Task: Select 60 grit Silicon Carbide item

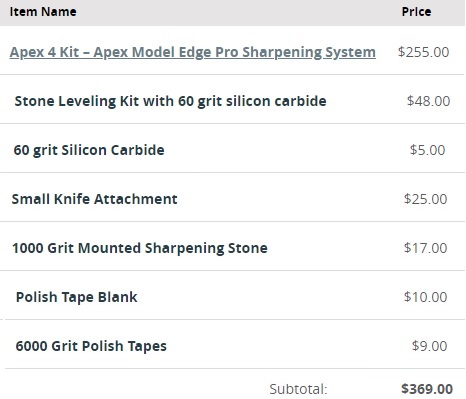Action: point(89,150)
